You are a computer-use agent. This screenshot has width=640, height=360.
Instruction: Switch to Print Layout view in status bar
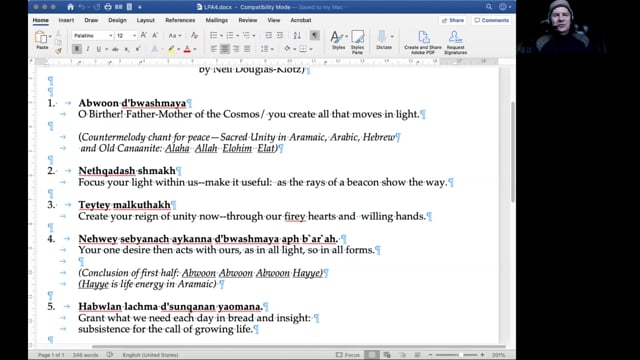click(x=371, y=355)
